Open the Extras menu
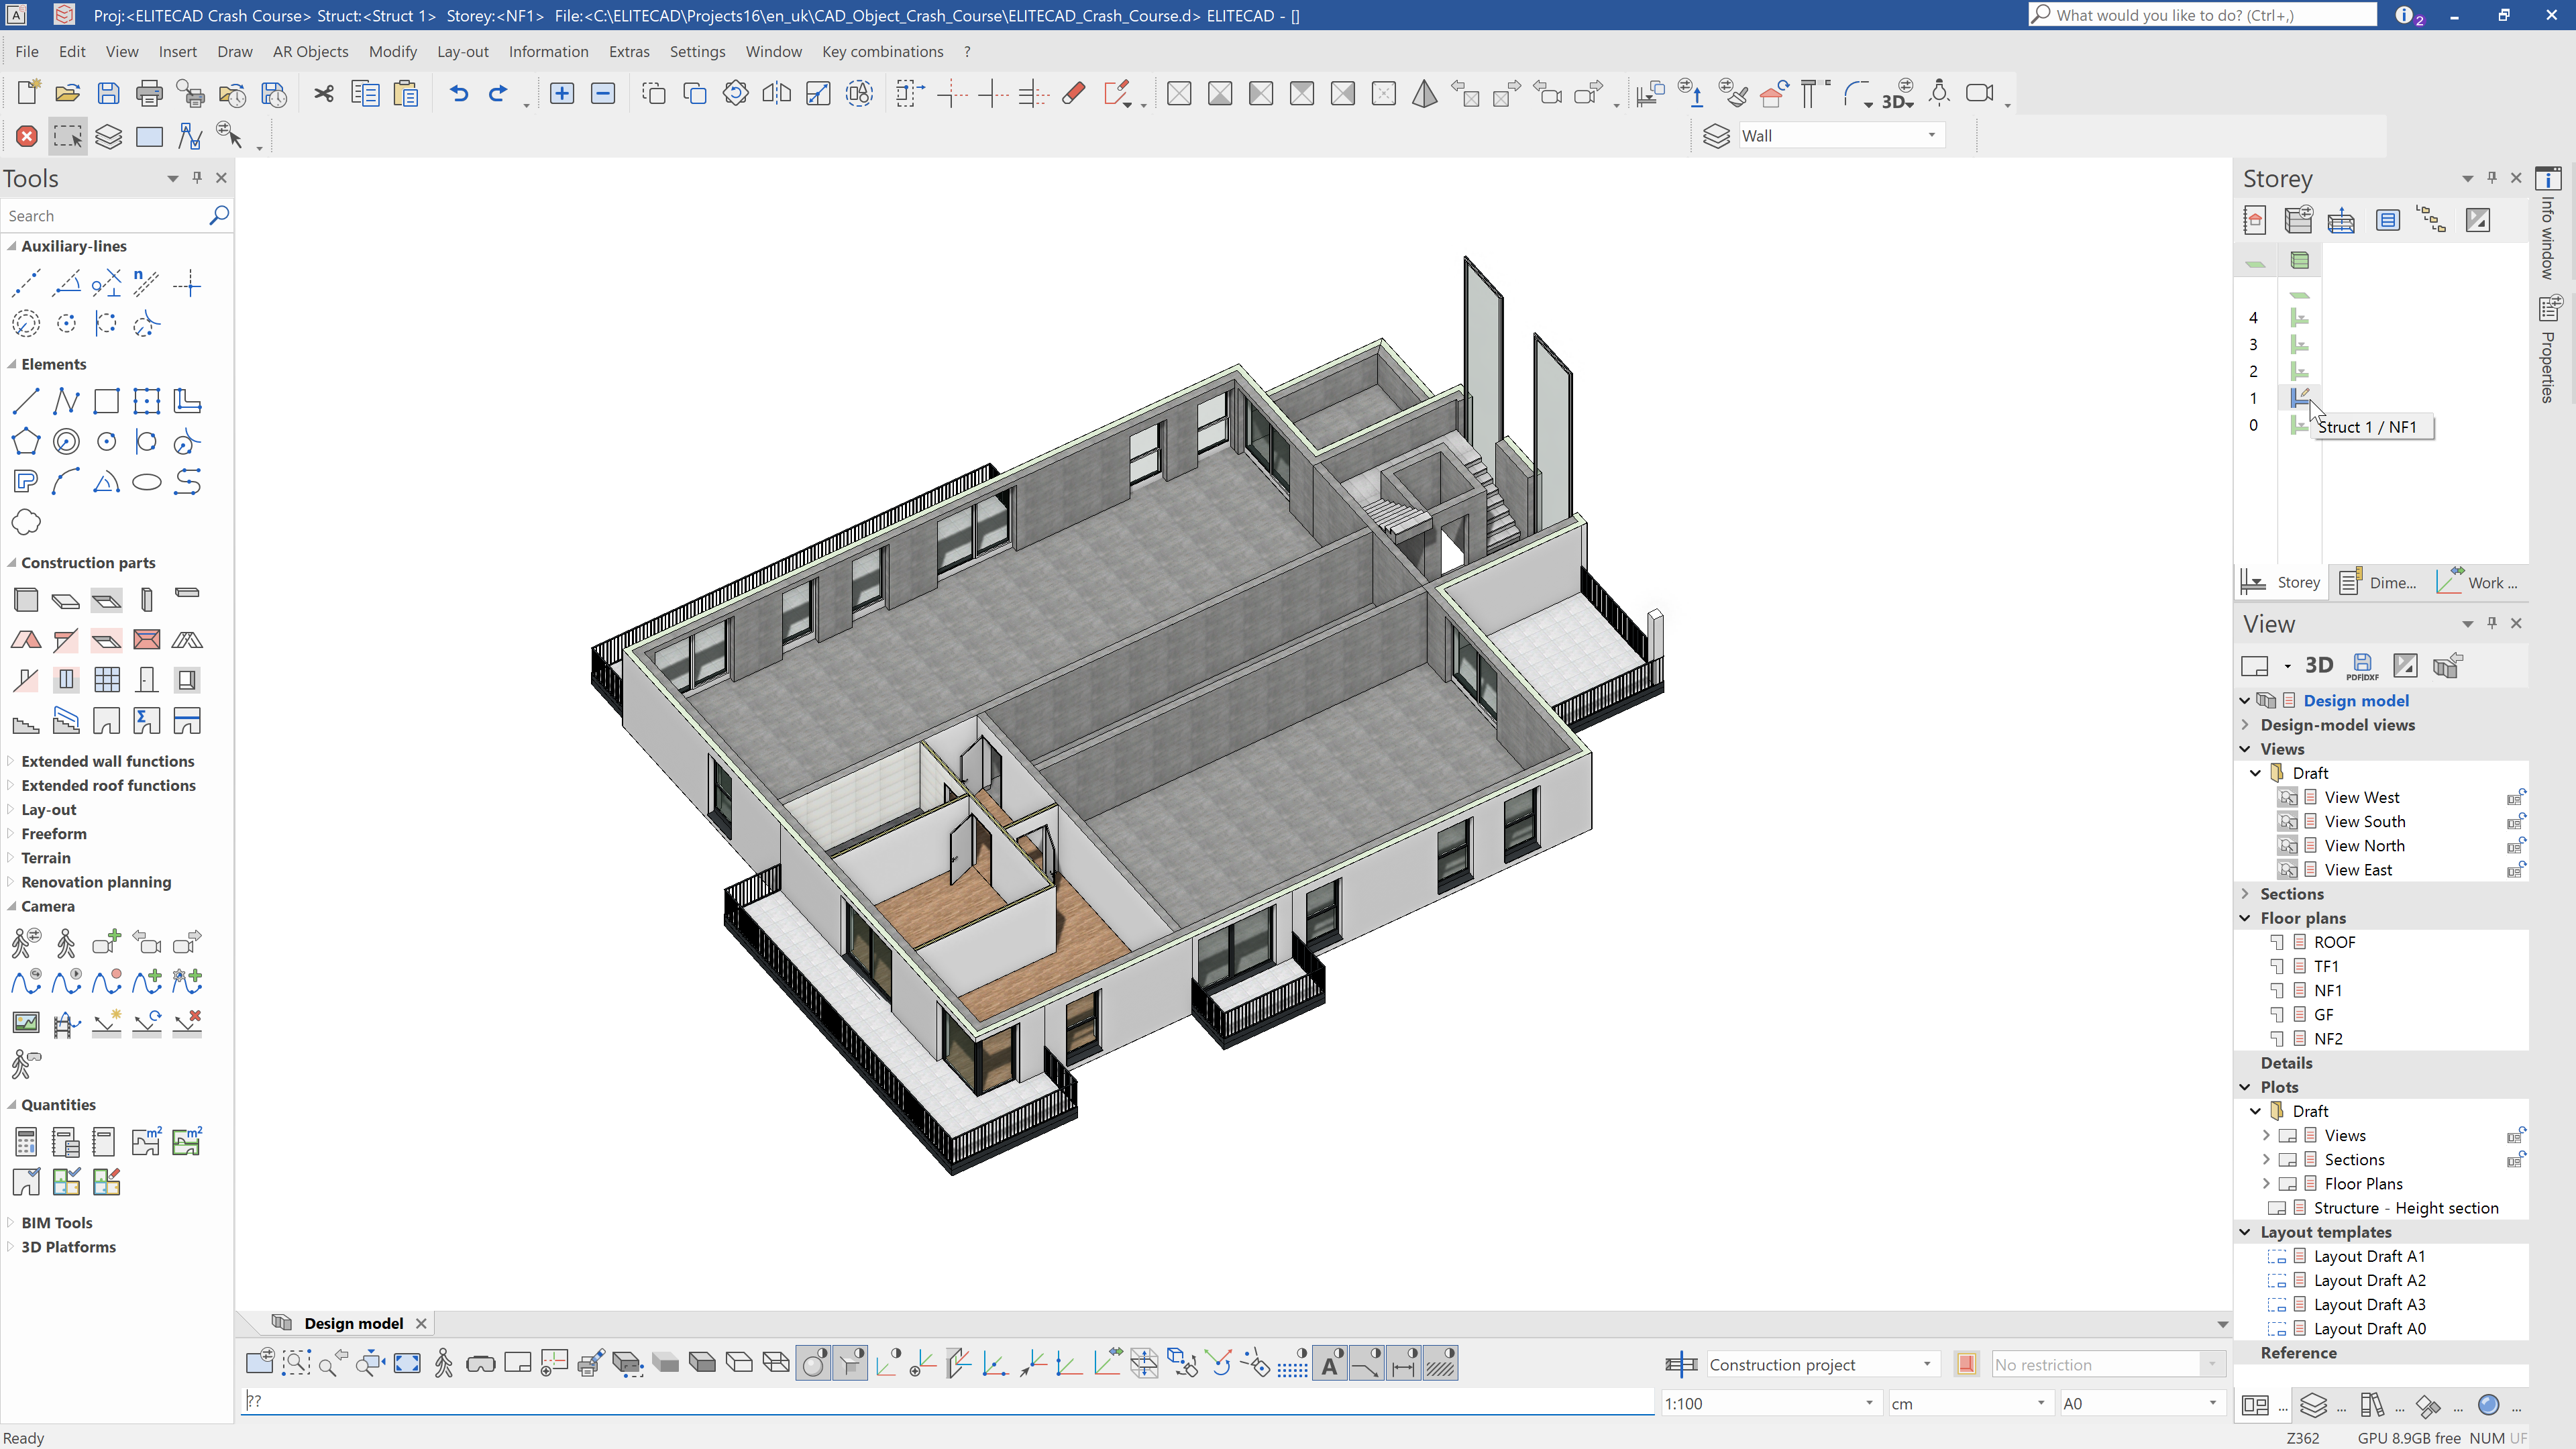 [629, 52]
